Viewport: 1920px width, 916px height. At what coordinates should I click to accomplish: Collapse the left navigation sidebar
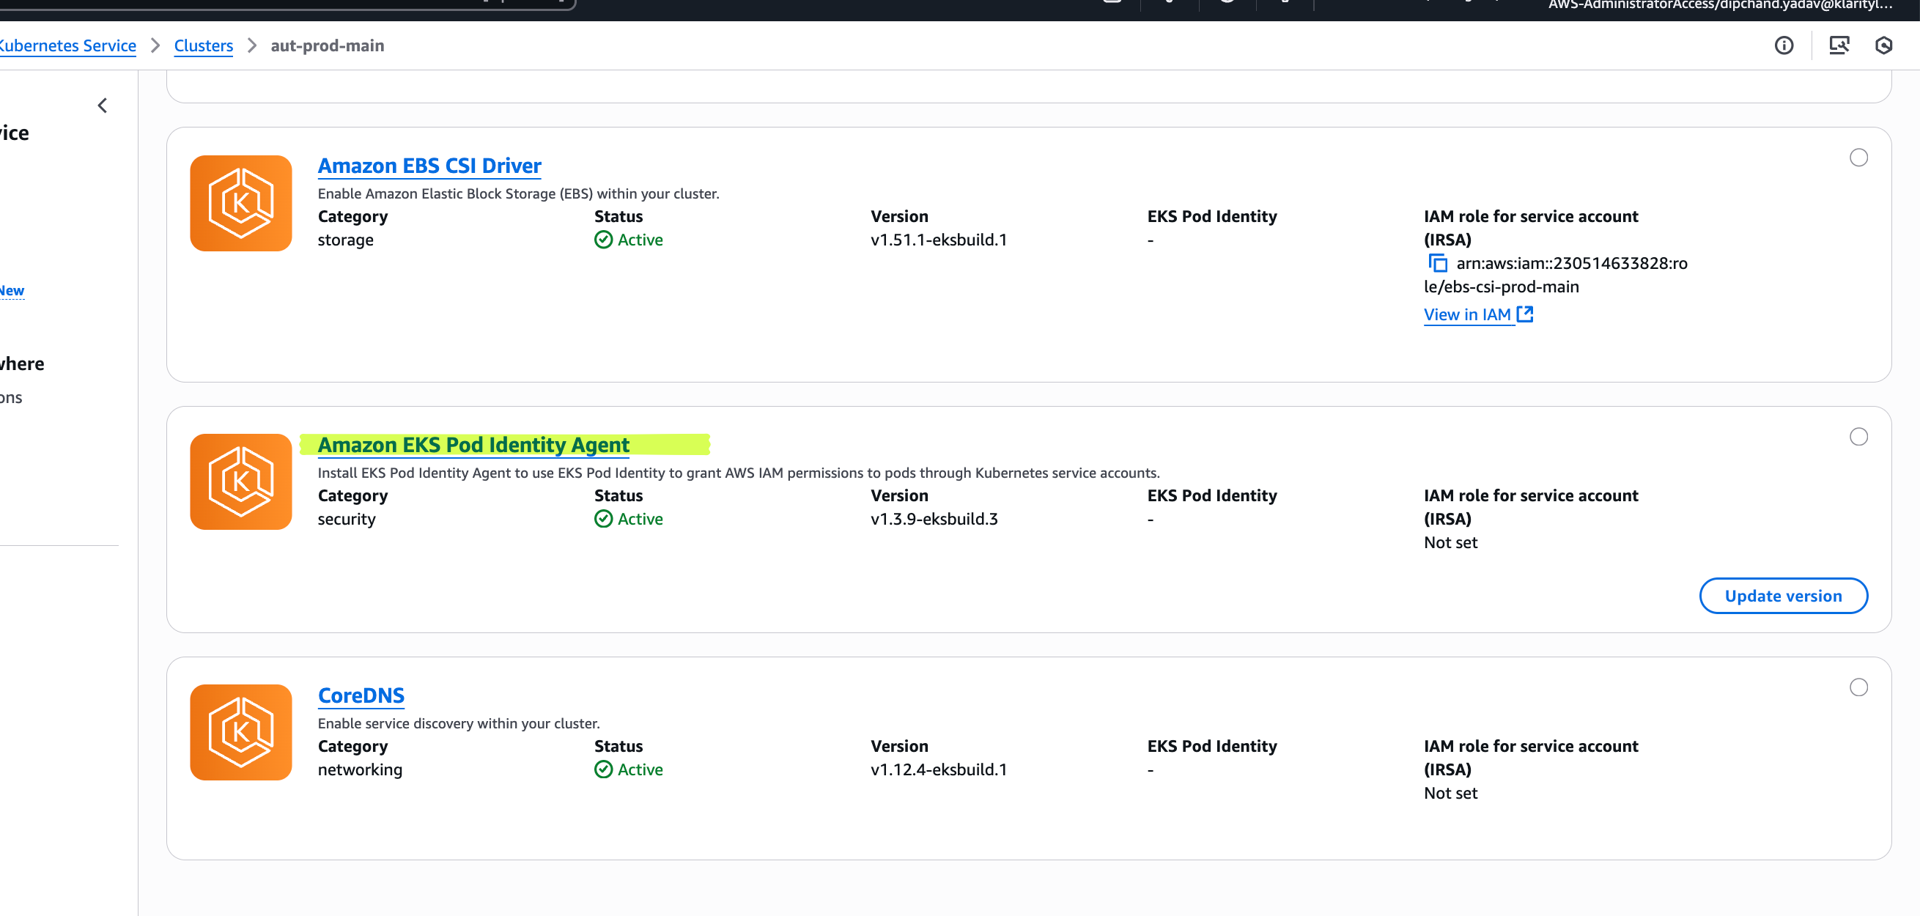102,106
